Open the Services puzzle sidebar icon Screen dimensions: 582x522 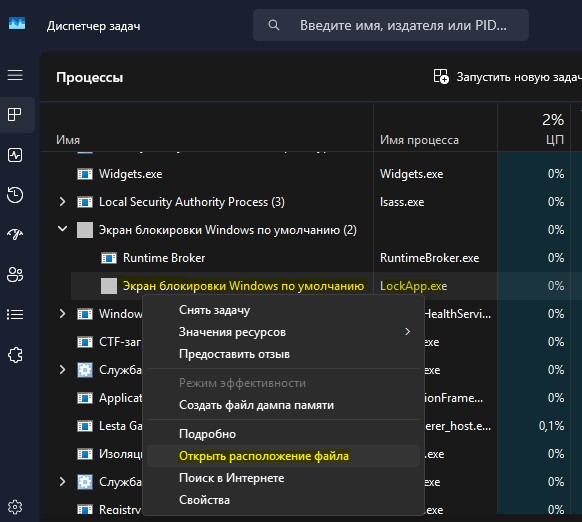pyautogui.click(x=15, y=355)
